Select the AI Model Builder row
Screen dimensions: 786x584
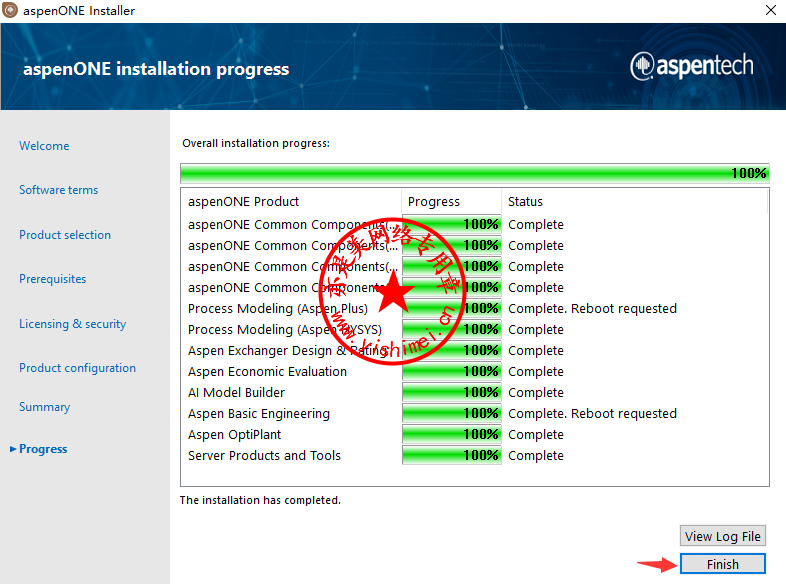(x=474, y=393)
